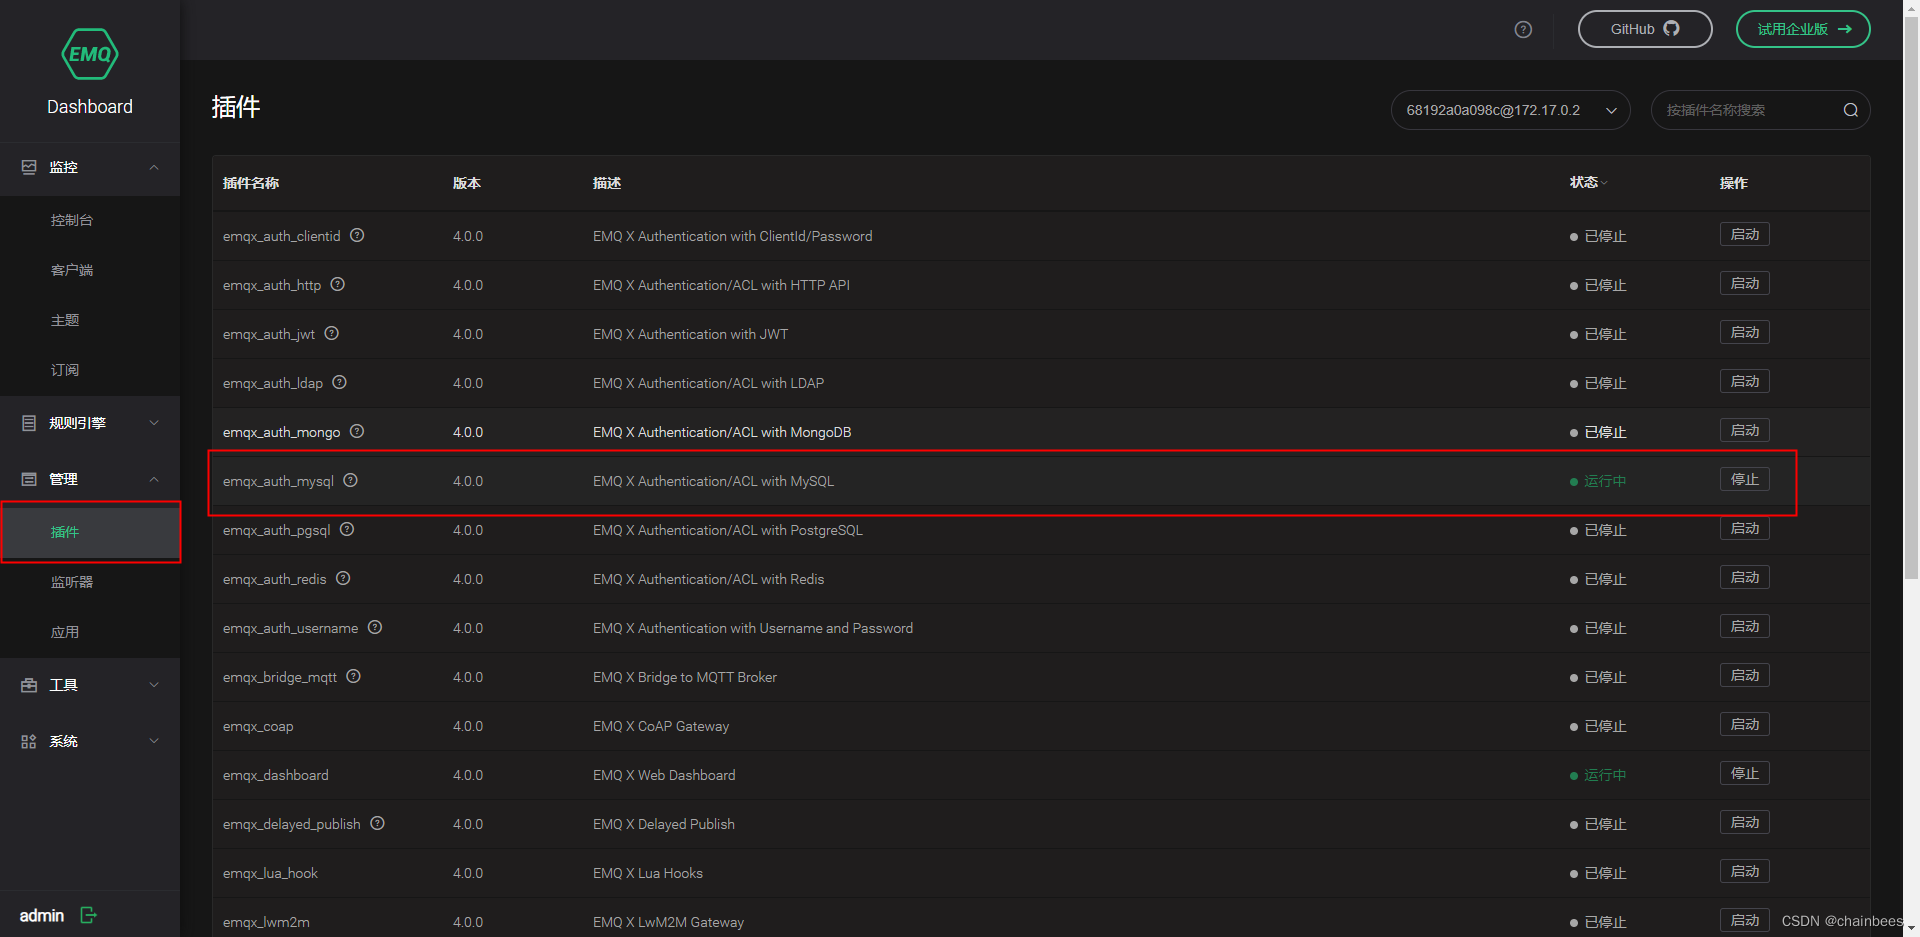Show help info for emqx_auth_mongo
The image size is (1920, 937).
(x=357, y=431)
